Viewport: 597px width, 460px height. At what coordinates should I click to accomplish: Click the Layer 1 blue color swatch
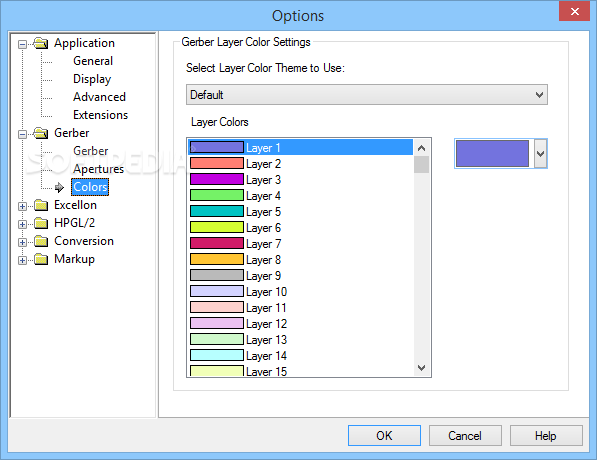(x=217, y=147)
